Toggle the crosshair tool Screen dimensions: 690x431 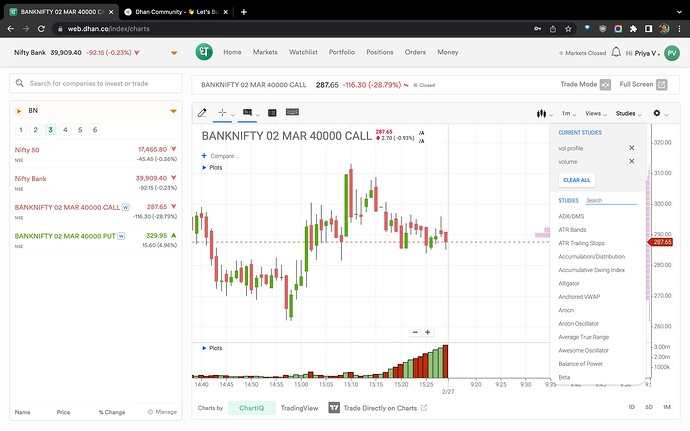coord(222,113)
